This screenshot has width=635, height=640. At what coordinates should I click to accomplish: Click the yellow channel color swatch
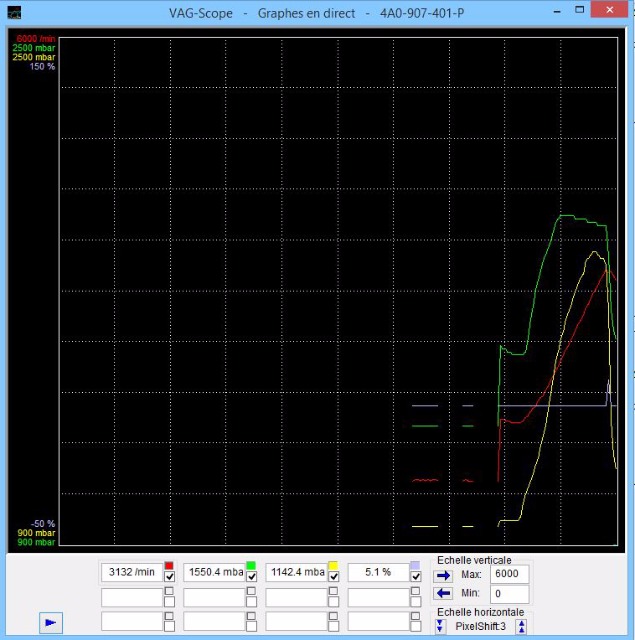333,566
